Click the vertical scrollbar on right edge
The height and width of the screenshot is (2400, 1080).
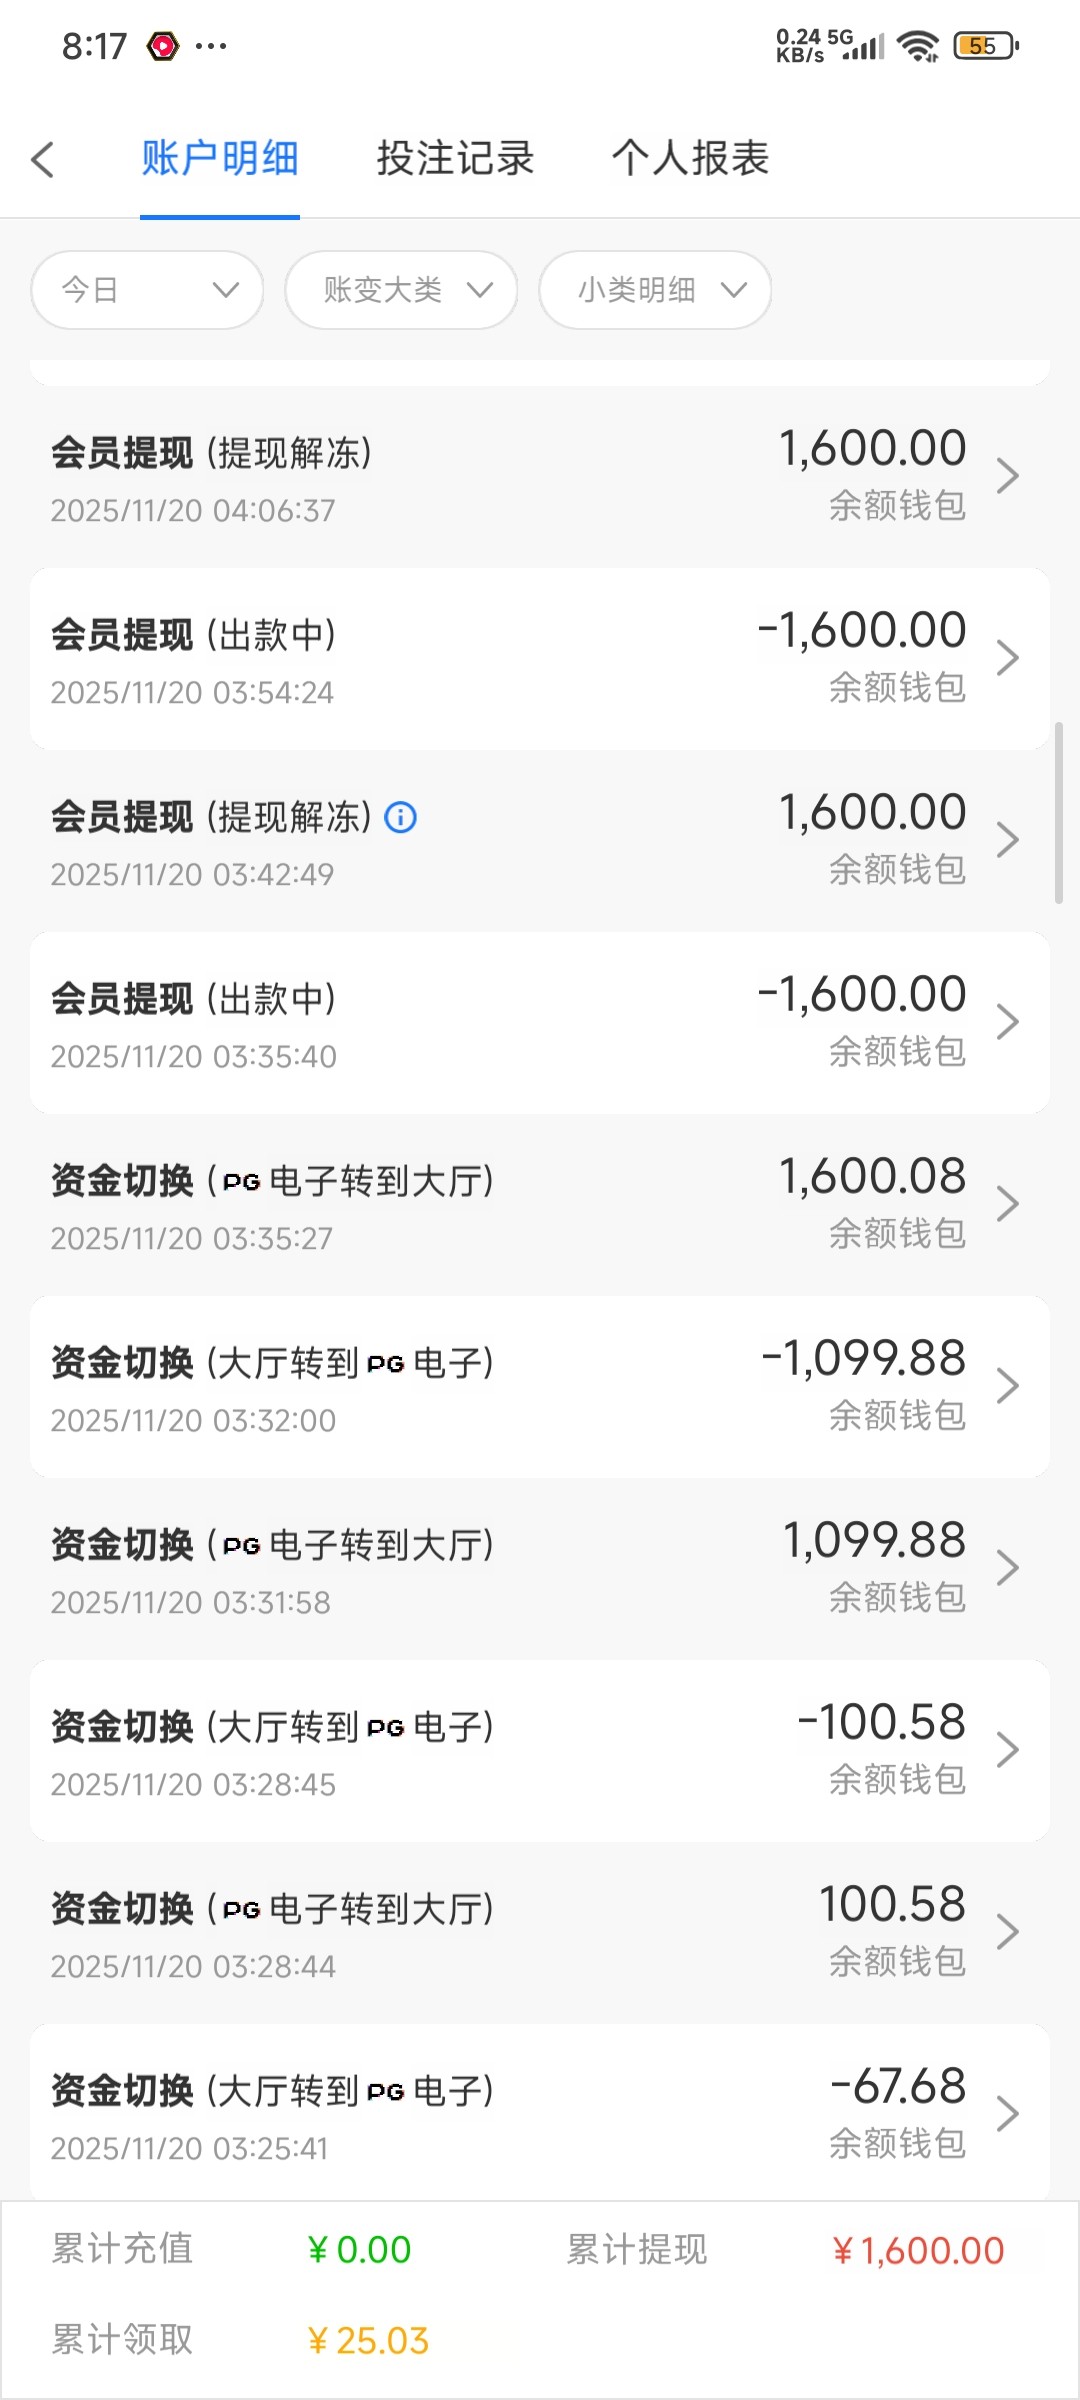pyautogui.click(x=1059, y=812)
